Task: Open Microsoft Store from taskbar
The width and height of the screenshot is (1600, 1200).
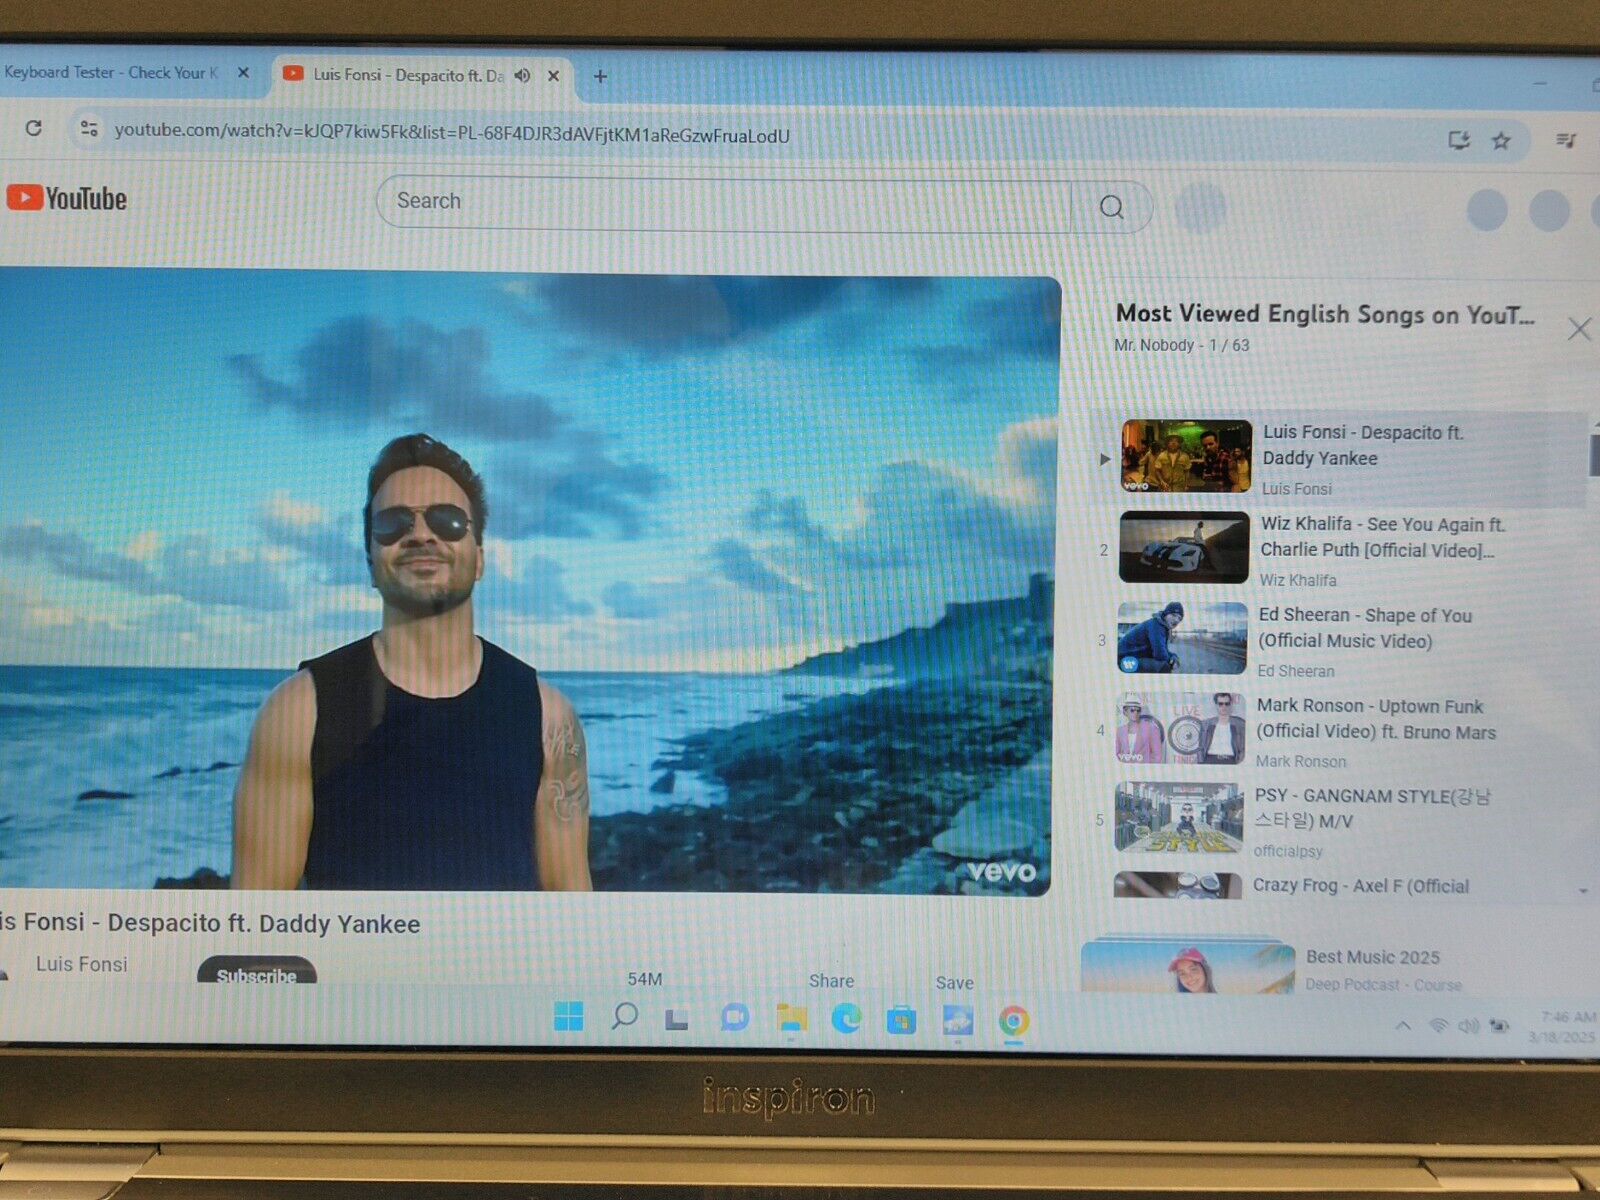Action: pyautogui.click(x=901, y=1020)
